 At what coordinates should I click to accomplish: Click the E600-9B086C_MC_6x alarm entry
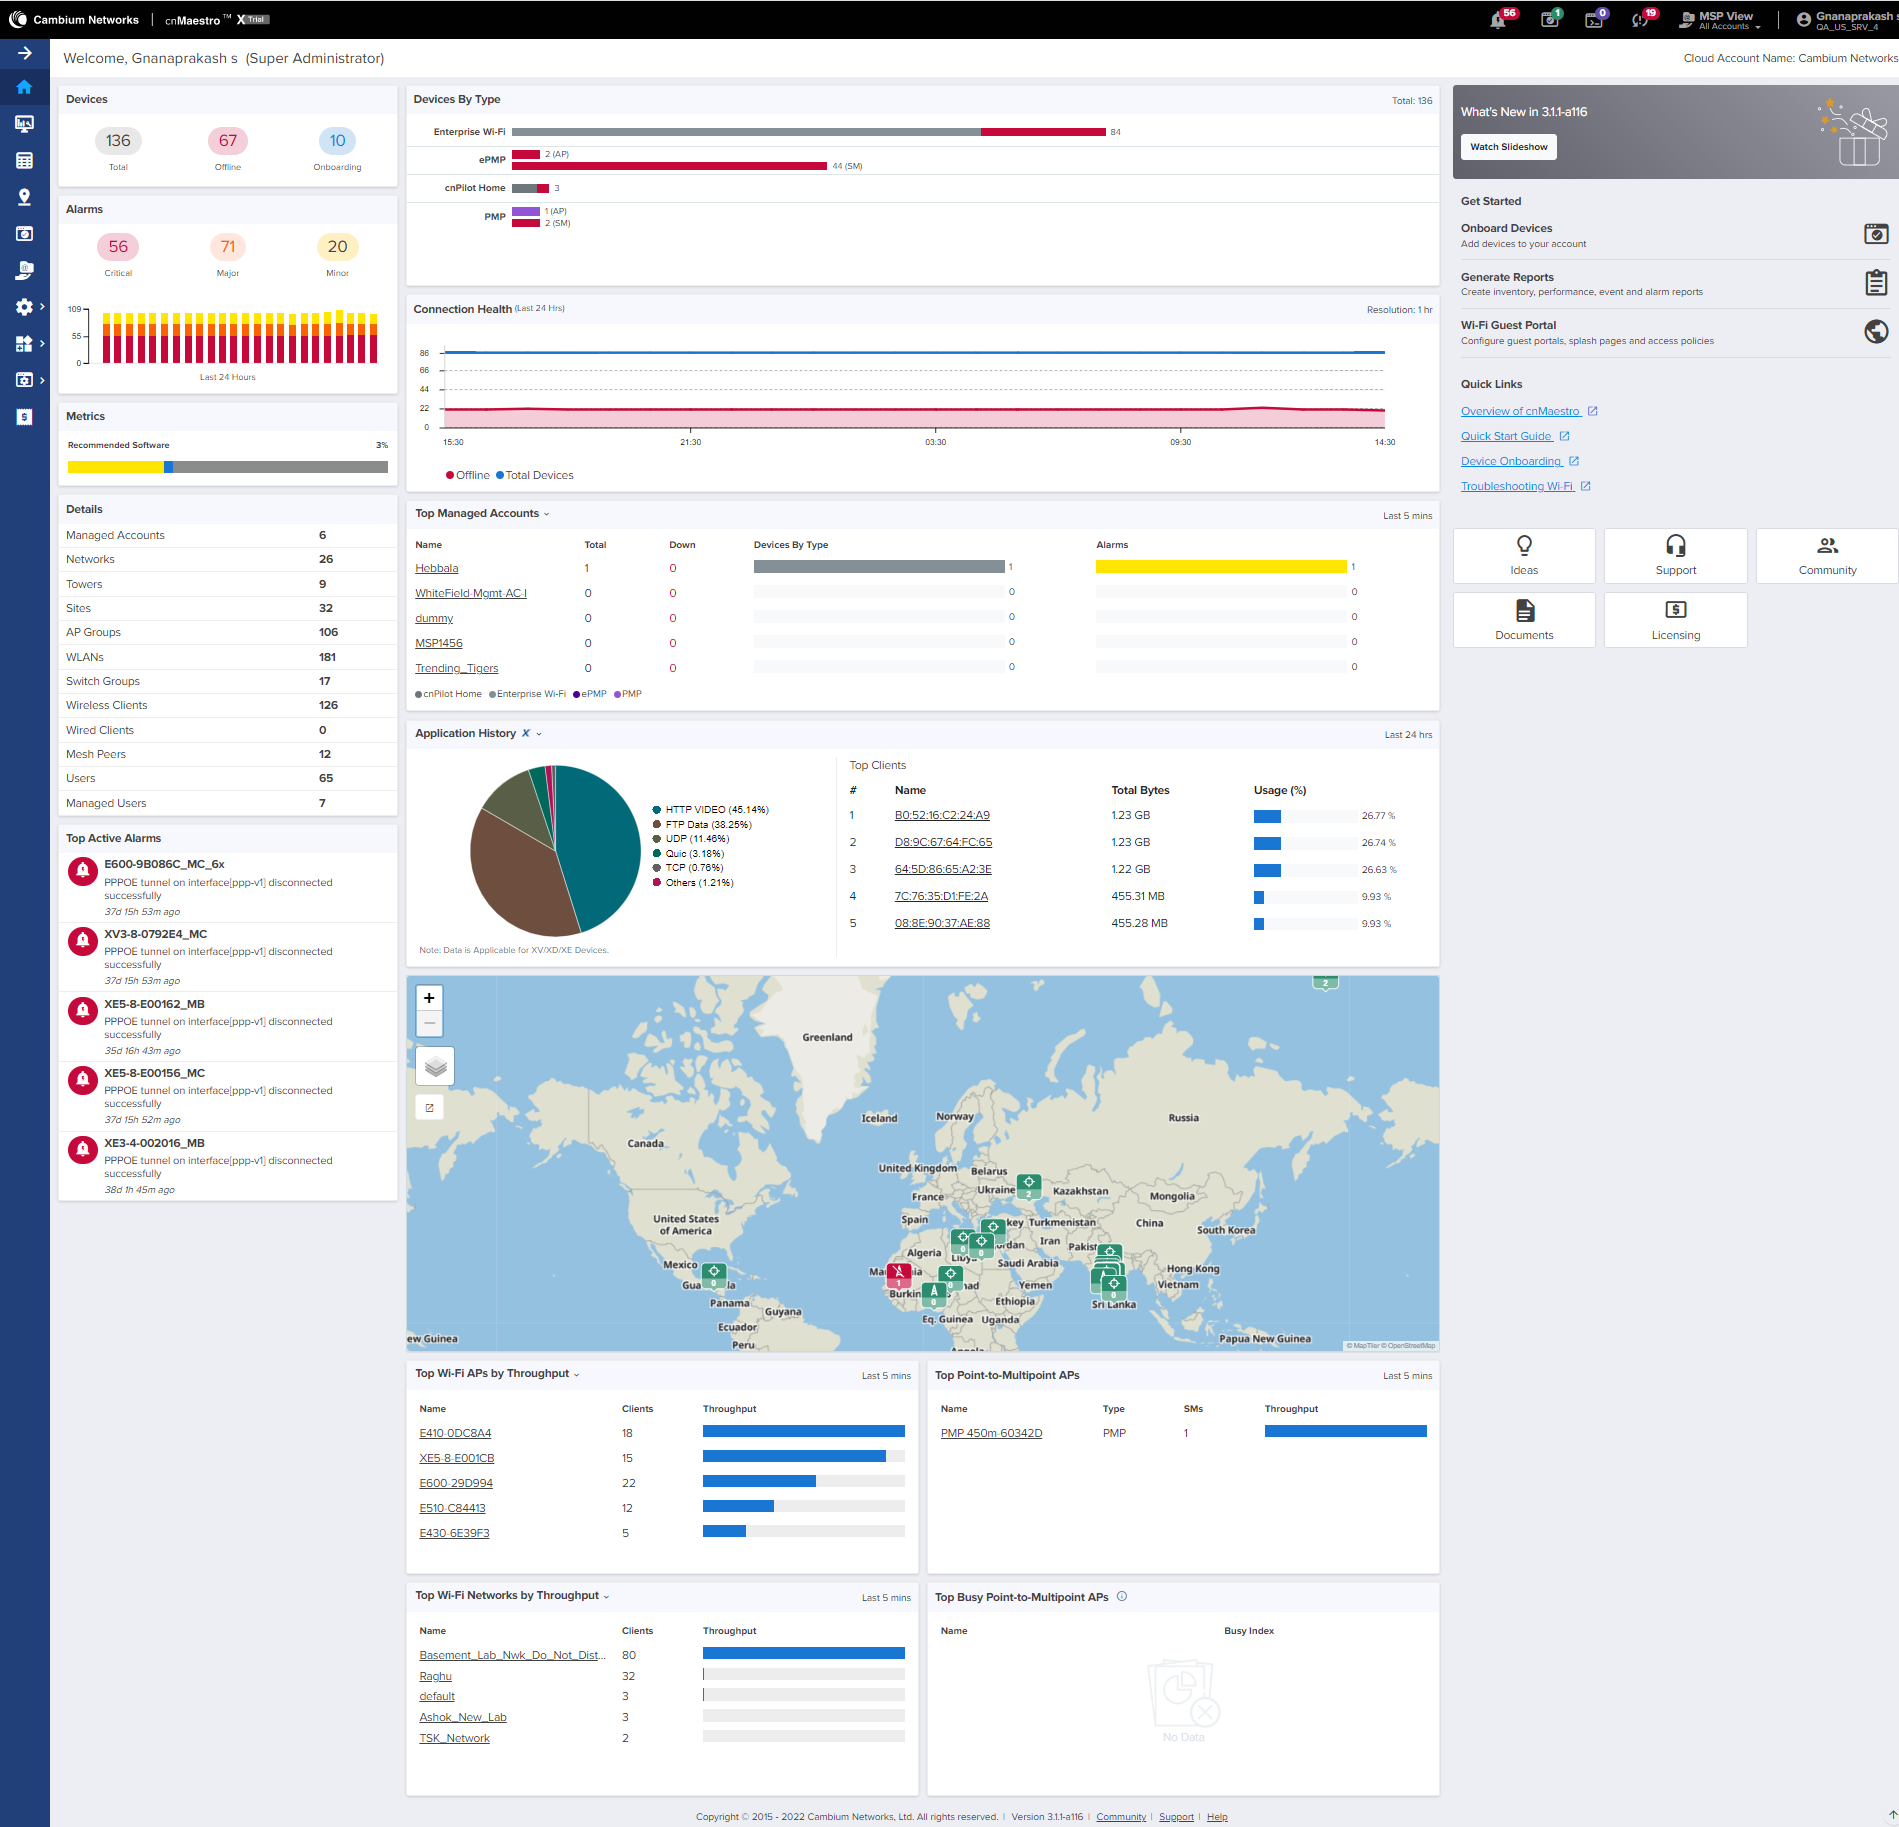228,888
